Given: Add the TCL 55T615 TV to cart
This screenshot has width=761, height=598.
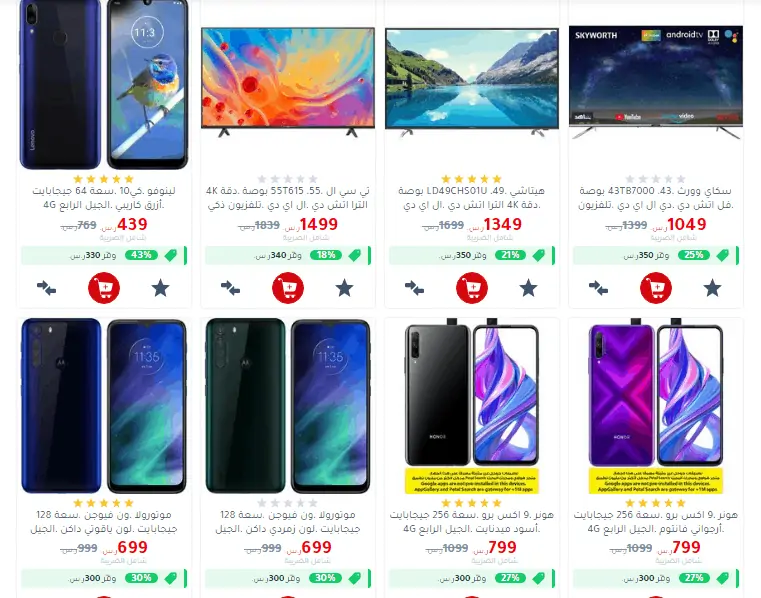Looking at the screenshot, I should (x=288, y=288).
